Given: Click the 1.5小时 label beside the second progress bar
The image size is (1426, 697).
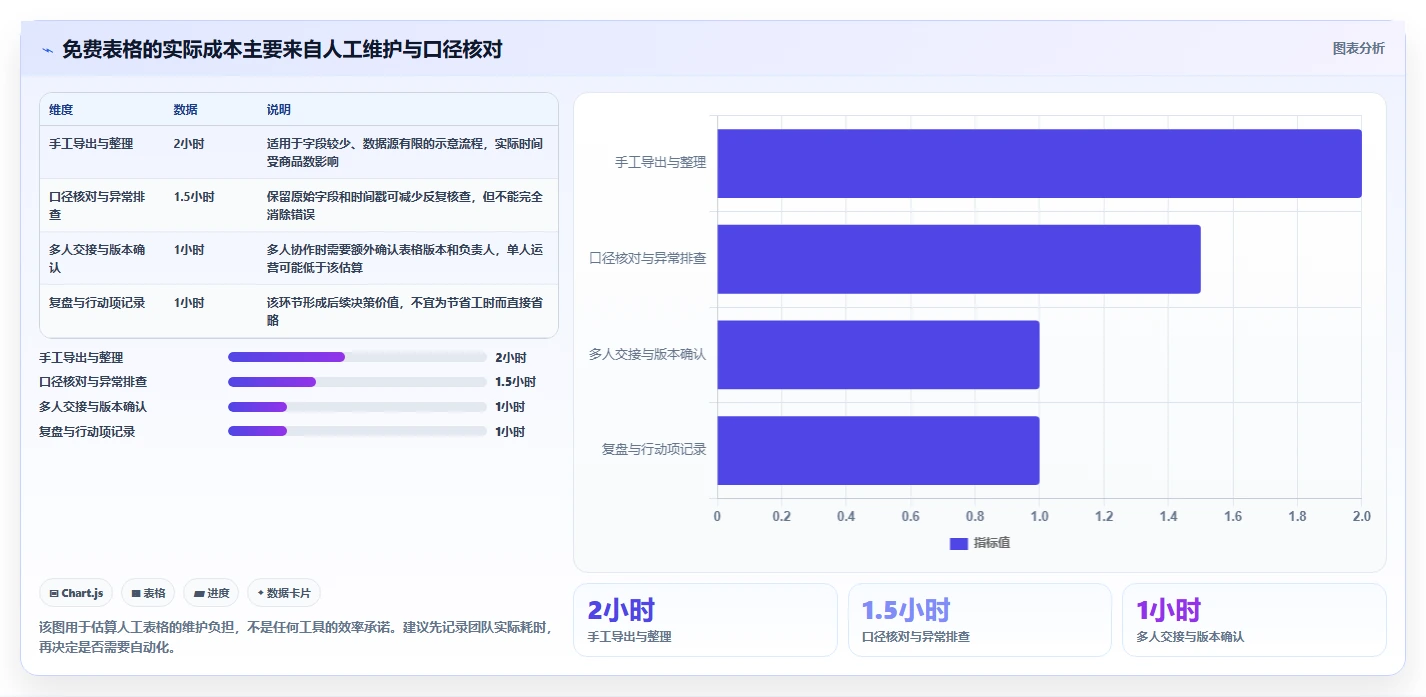Looking at the screenshot, I should 516,382.
